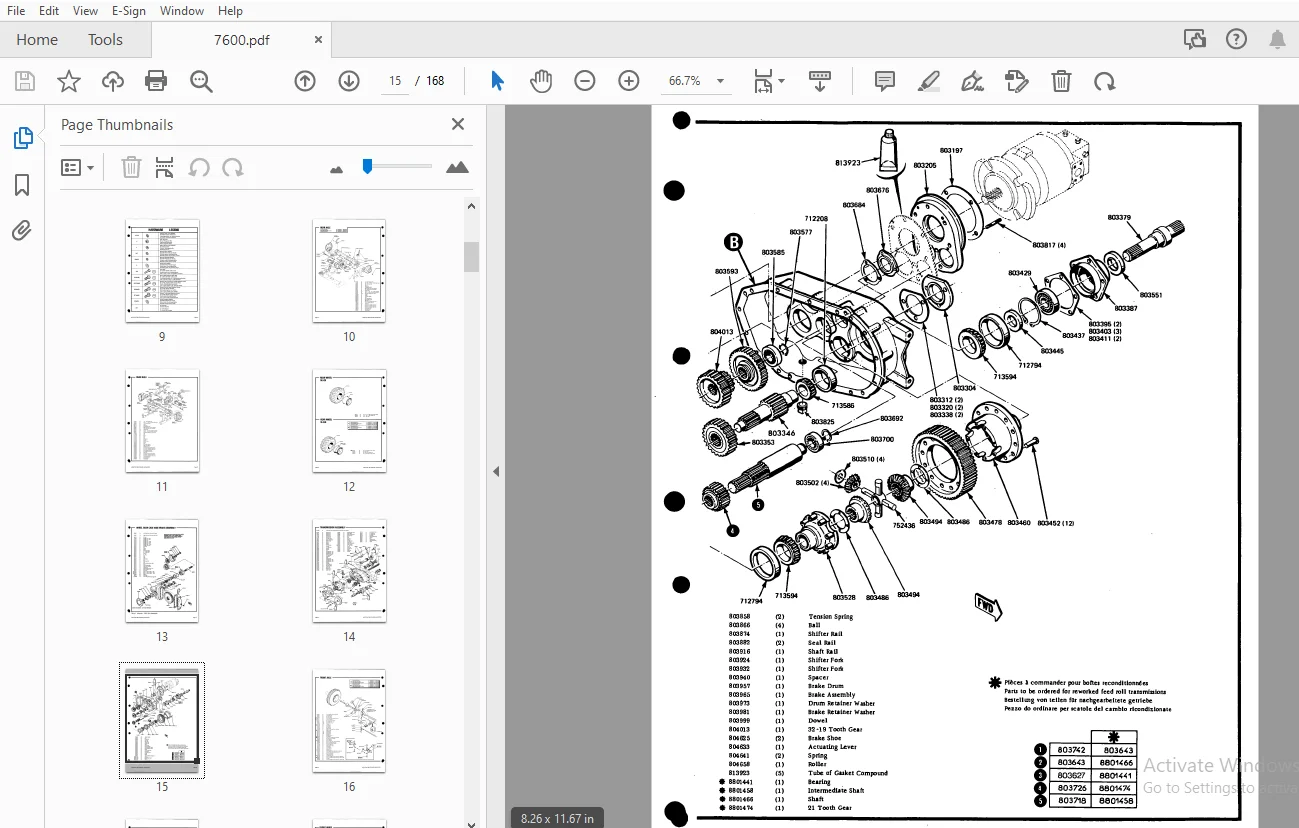Add a comment sticky note
This screenshot has height=828, width=1299.
pyautogui.click(x=885, y=81)
